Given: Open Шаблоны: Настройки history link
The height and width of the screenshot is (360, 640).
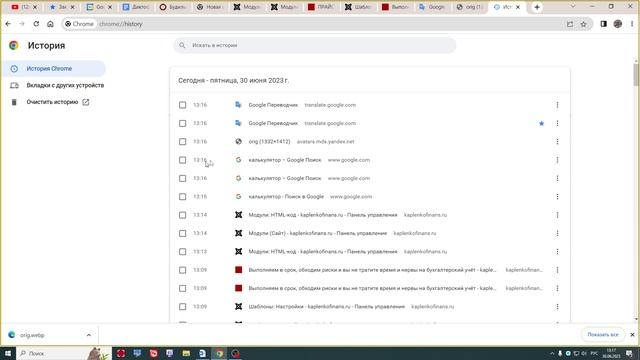Looking at the screenshot, I should [x=327, y=307].
